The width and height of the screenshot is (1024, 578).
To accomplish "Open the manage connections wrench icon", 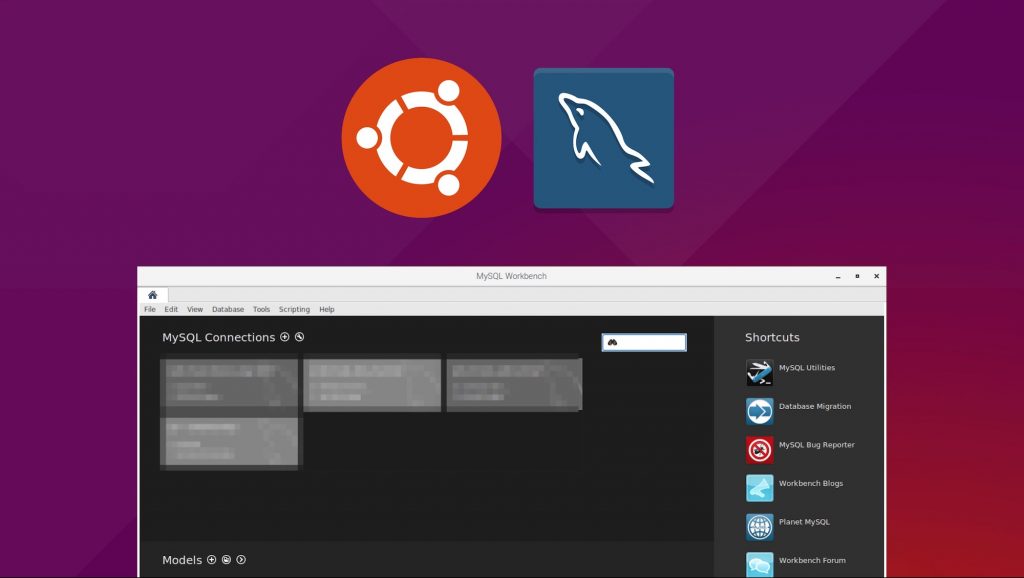I will 299,337.
